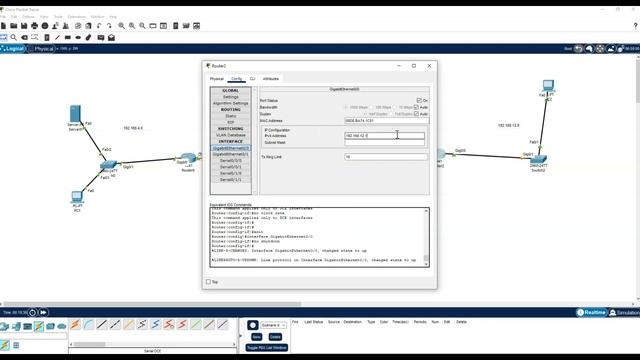Click the Subnet Mask input field
The width and height of the screenshot is (640, 360).
(x=384, y=142)
